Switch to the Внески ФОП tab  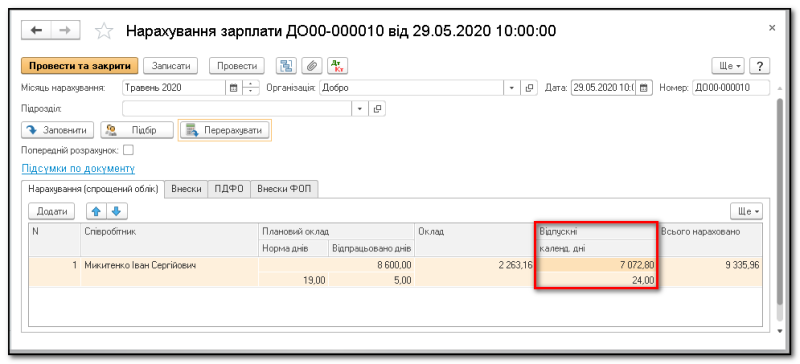tap(284, 189)
